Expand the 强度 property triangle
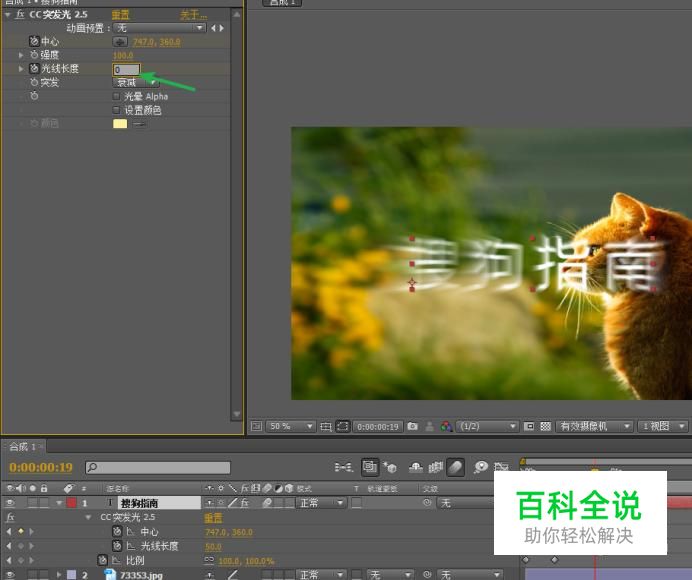Screen dimensions: 692x580 [21, 55]
